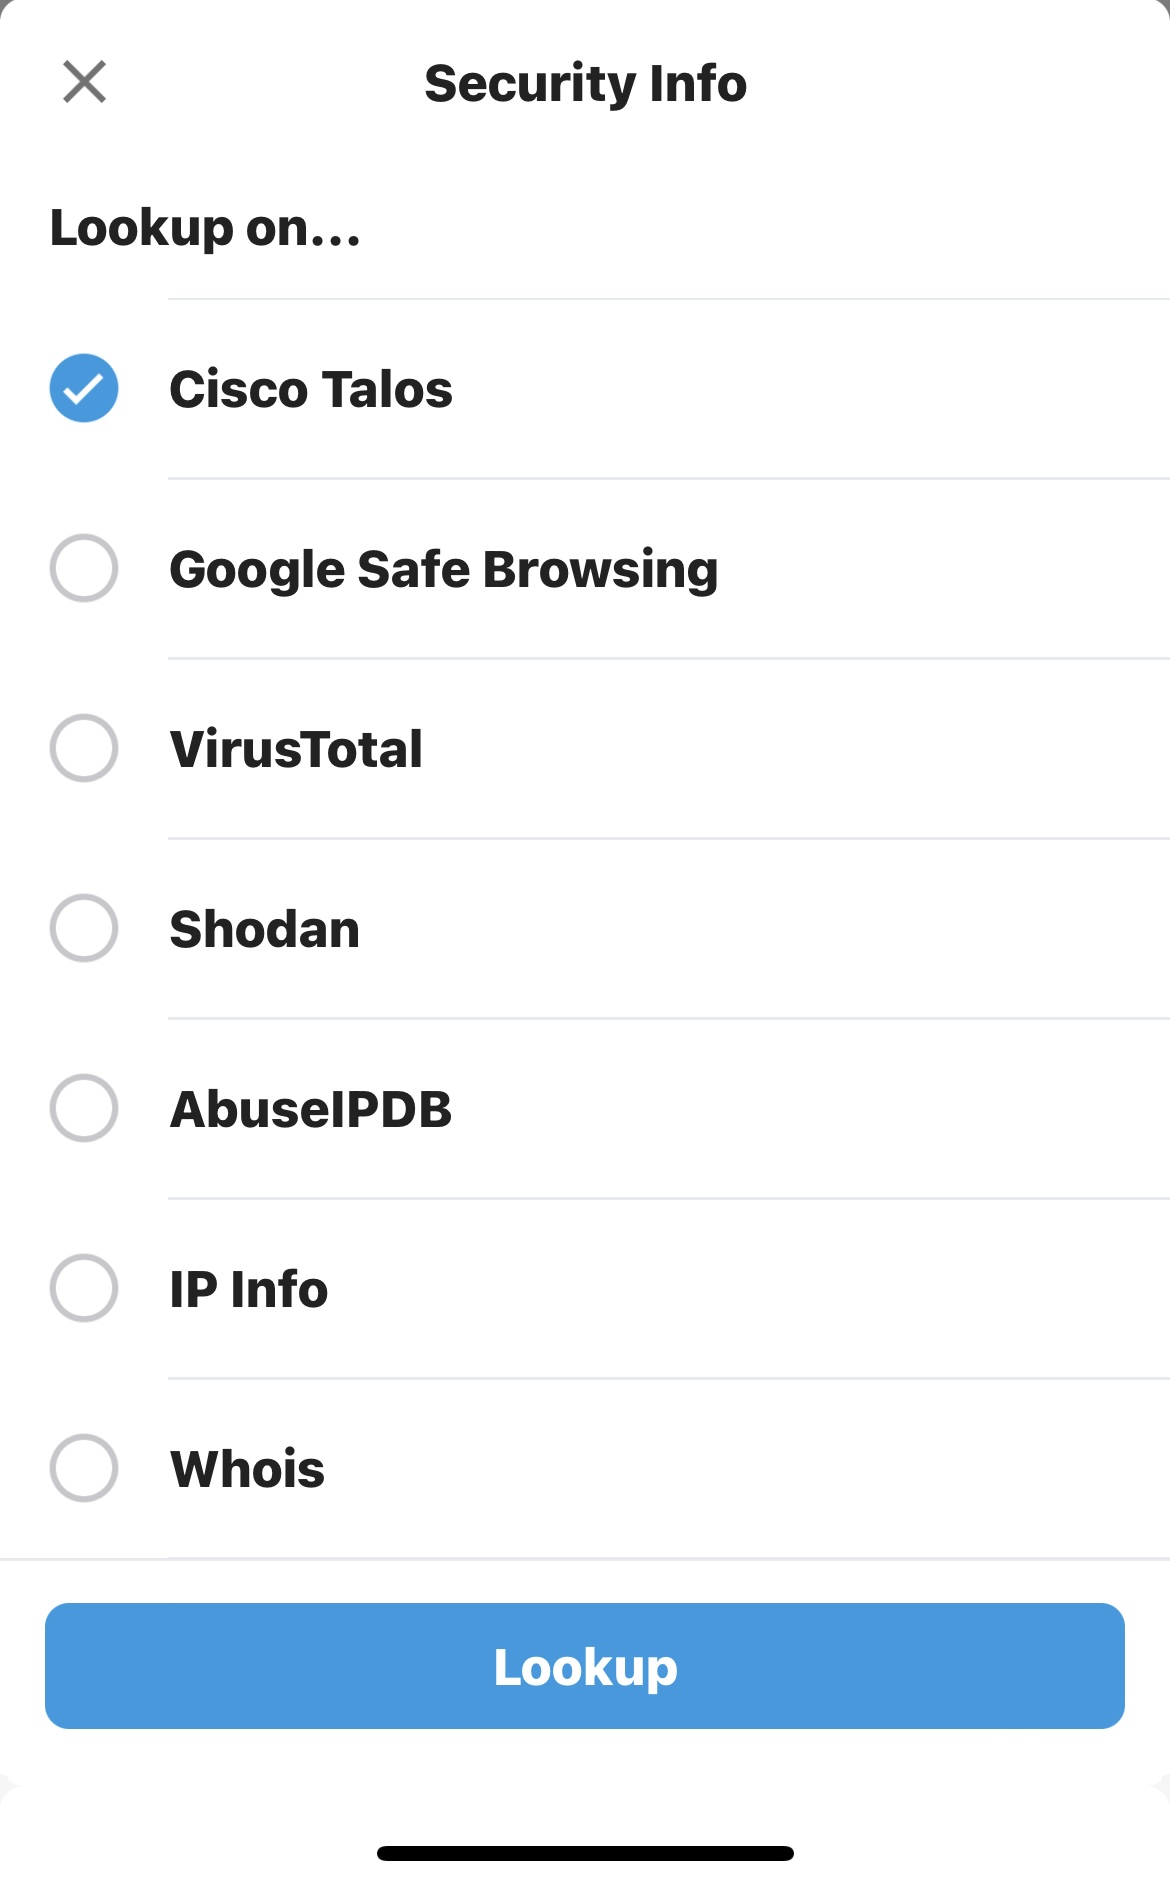The image size is (1170, 1883).
Task: Close the Security Info sheet
Action: [x=84, y=82]
